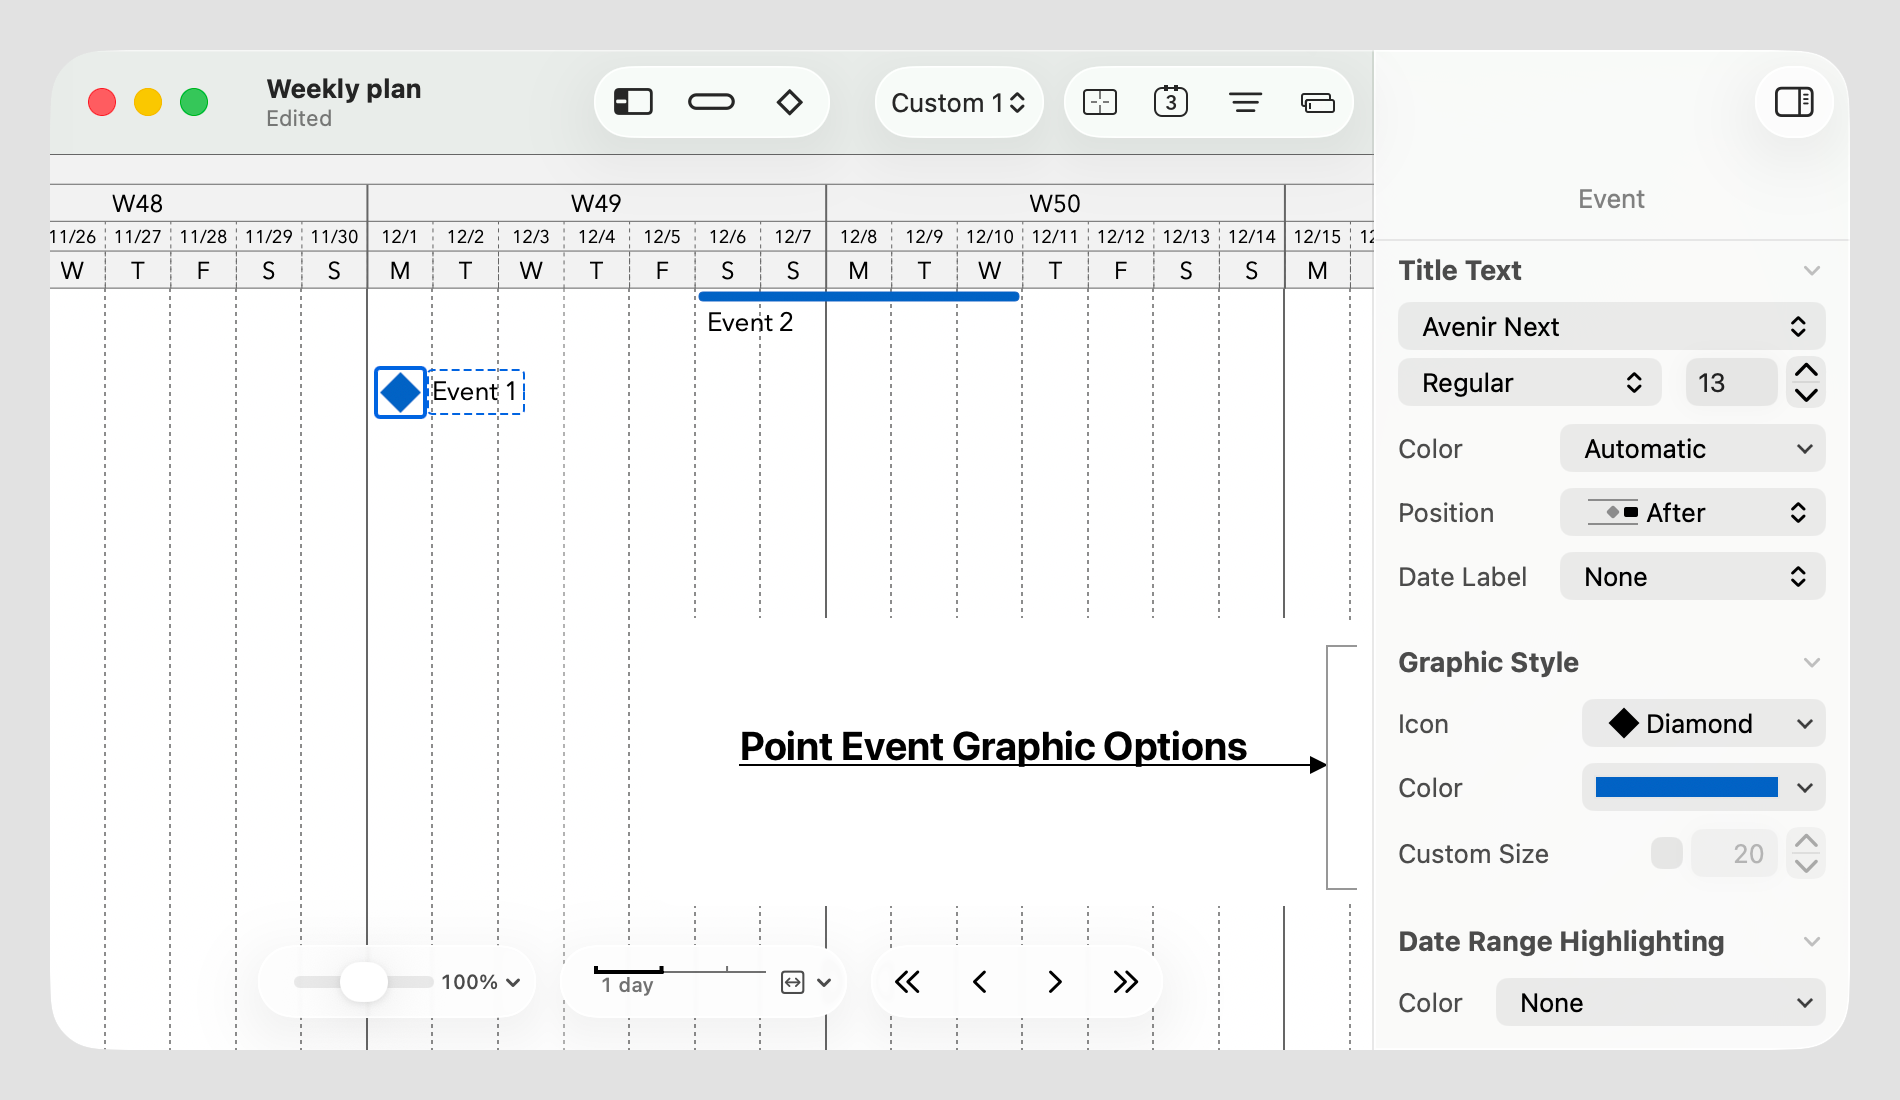The width and height of the screenshot is (1900, 1100).
Task: Open the Custom 1 view switcher
Action: (957, 101)
